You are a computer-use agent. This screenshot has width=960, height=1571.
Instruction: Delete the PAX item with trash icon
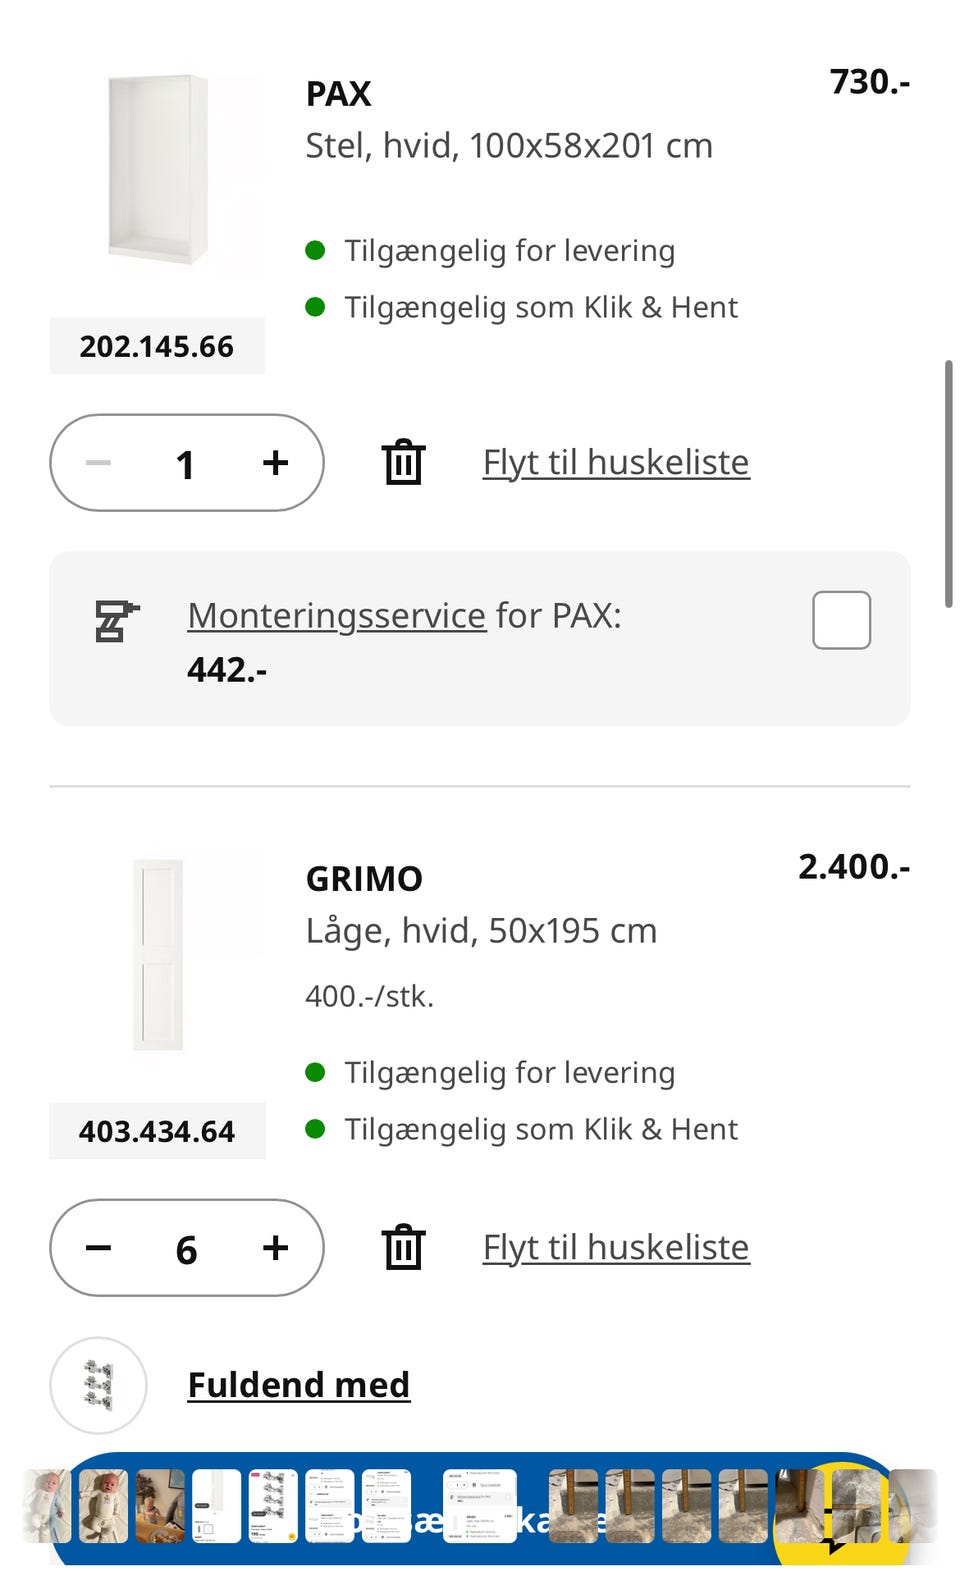click(403, 463)
